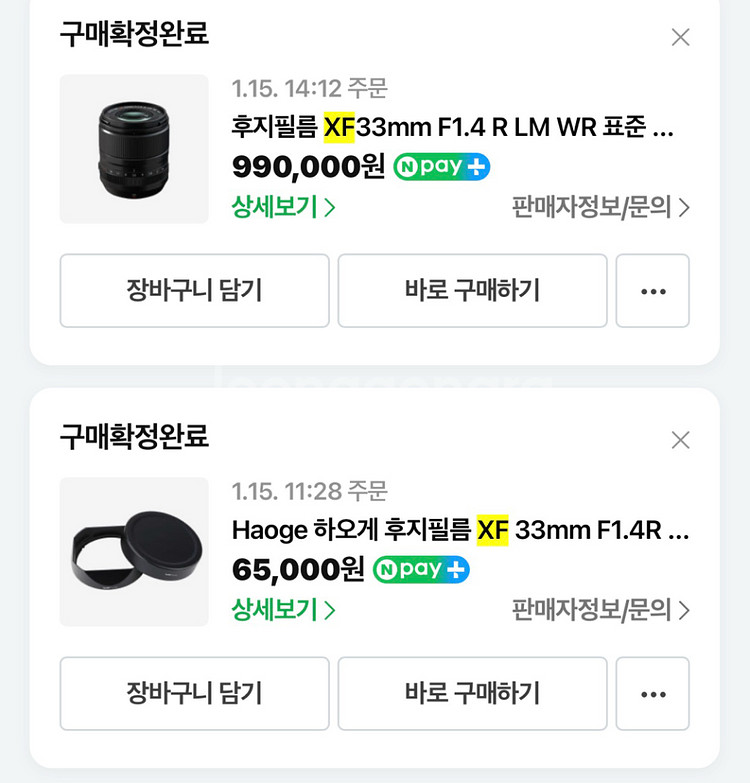View 상세보기 details for the 990,000원 order
The image size is (750, 783).
coord(283,207)
